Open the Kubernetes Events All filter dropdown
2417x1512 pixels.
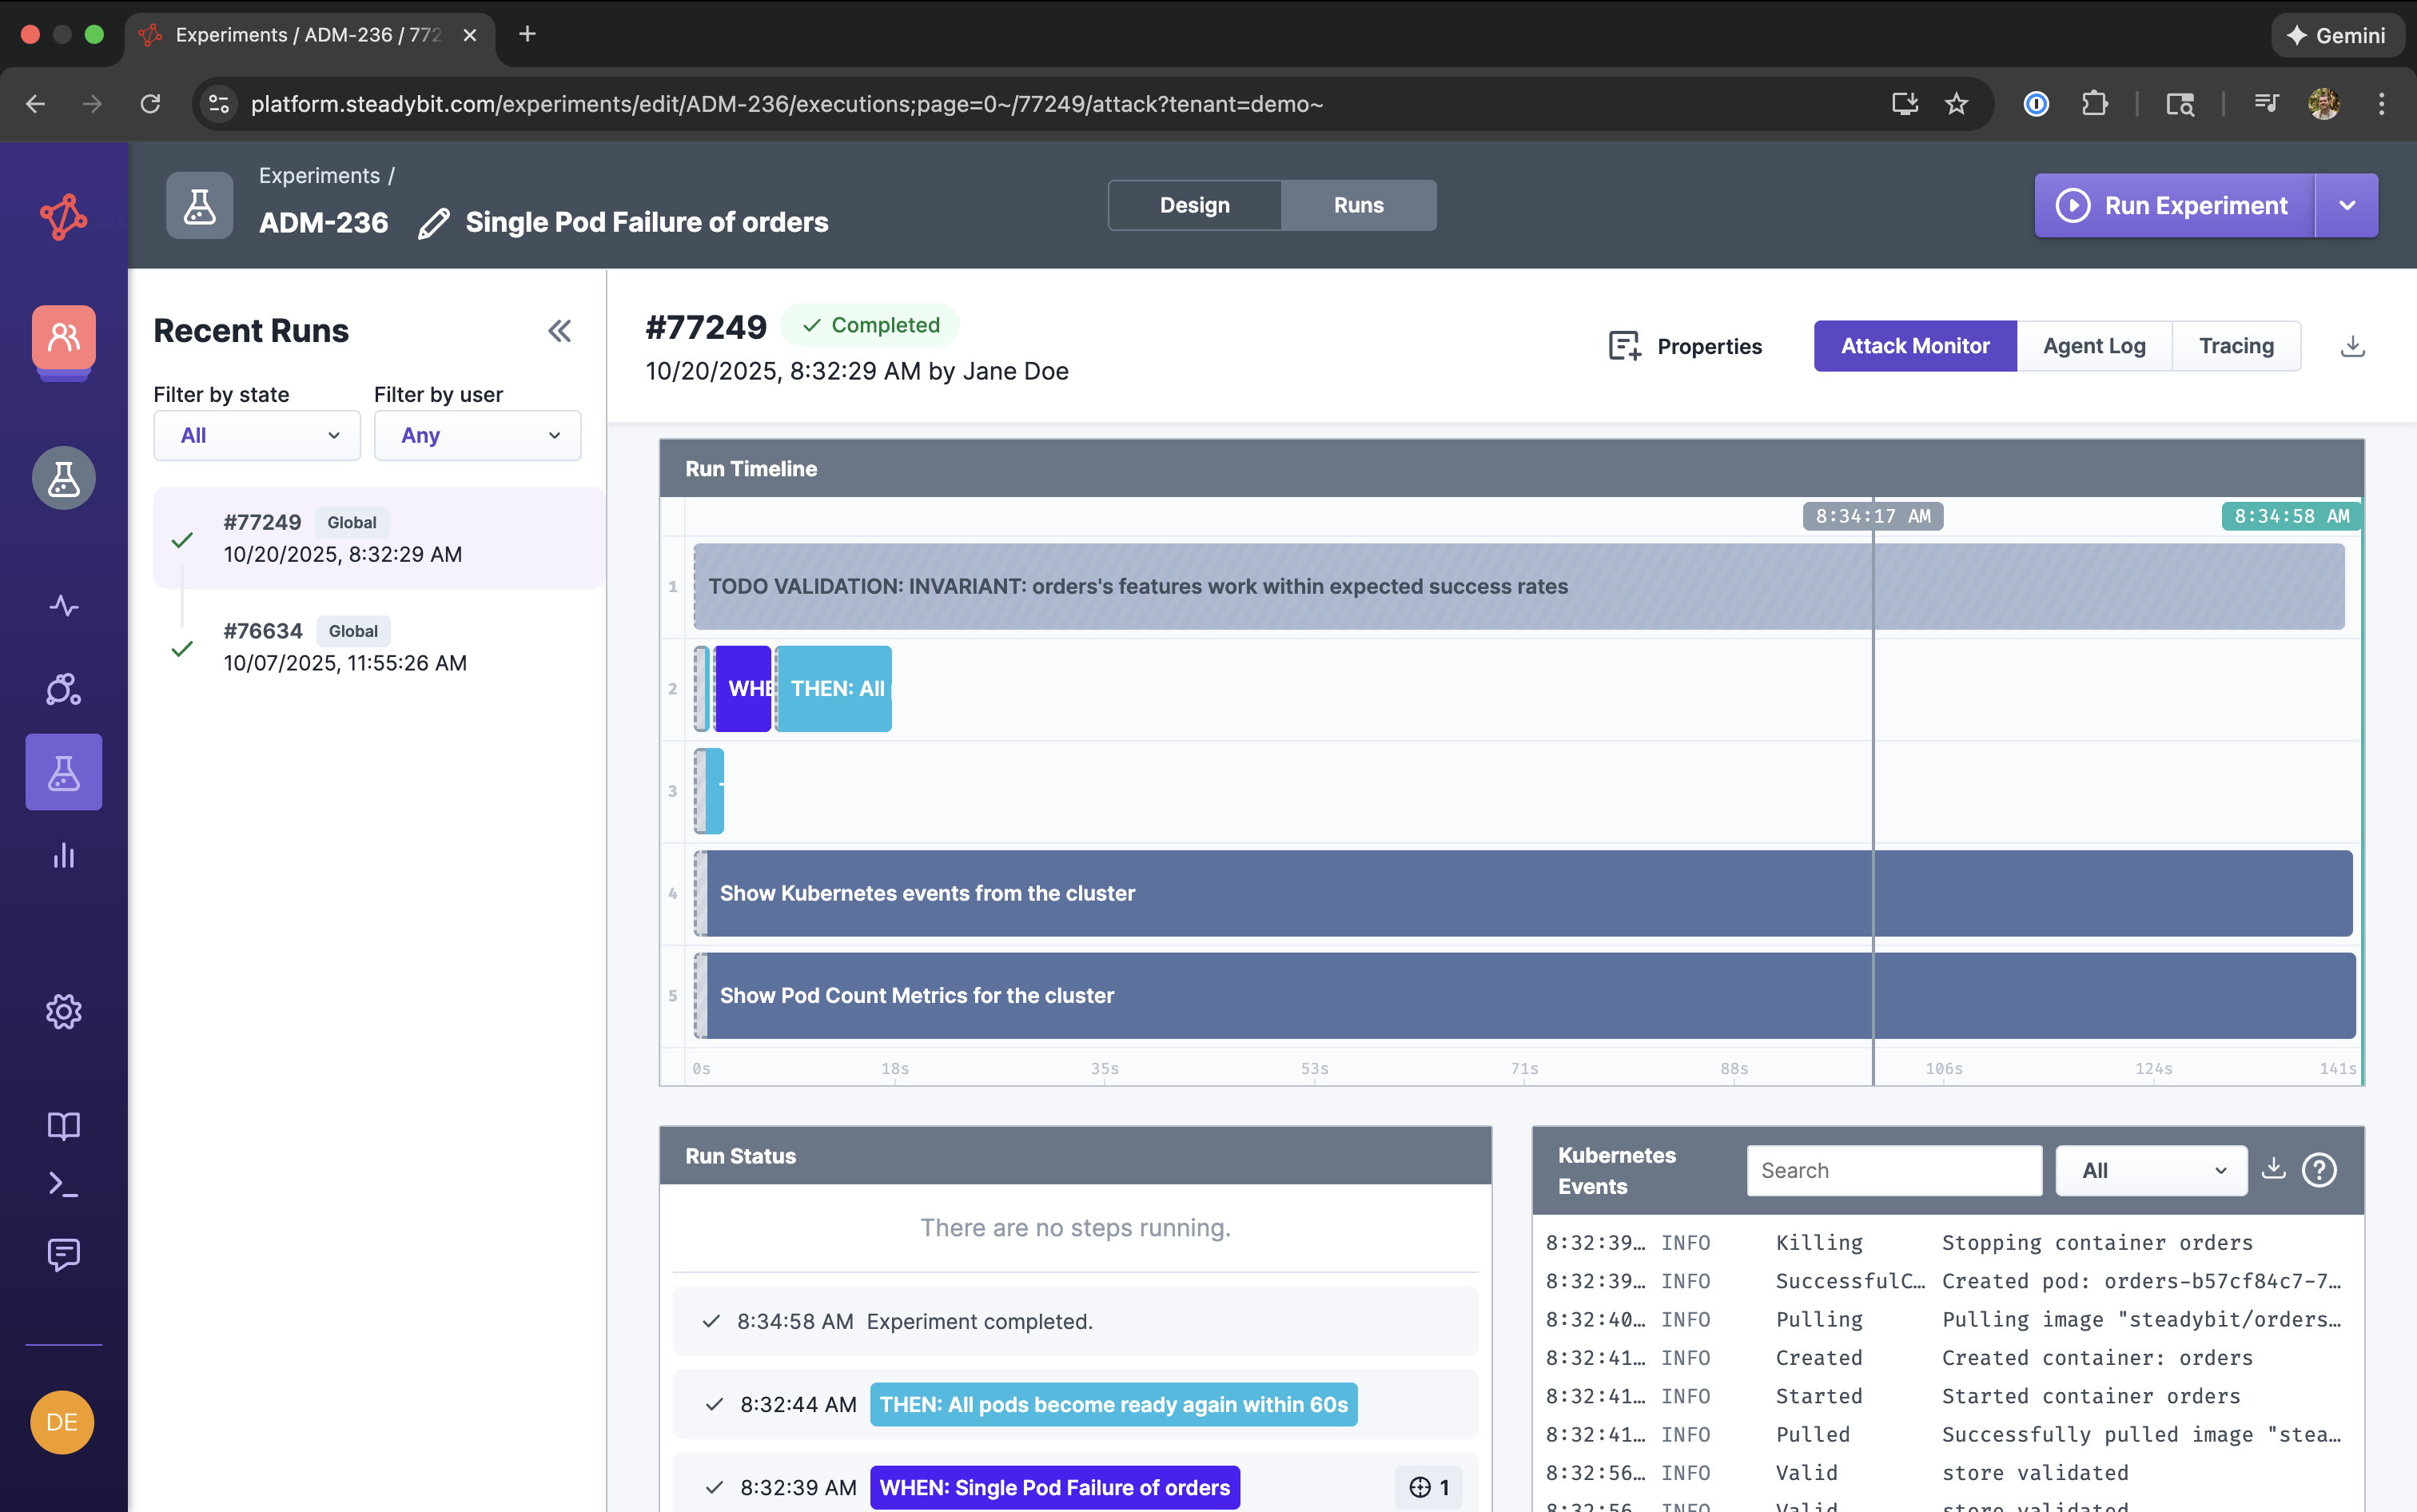(2151, 1171)
